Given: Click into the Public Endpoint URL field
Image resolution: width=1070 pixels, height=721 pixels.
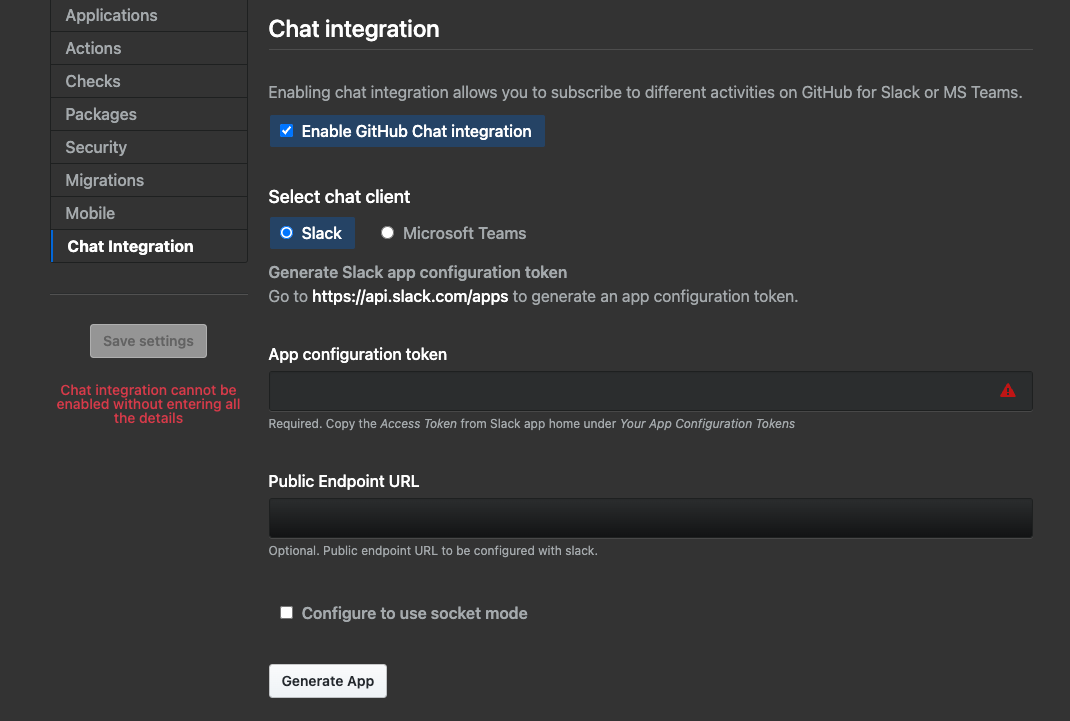Looking at the screenshot, I should (650, 518).
